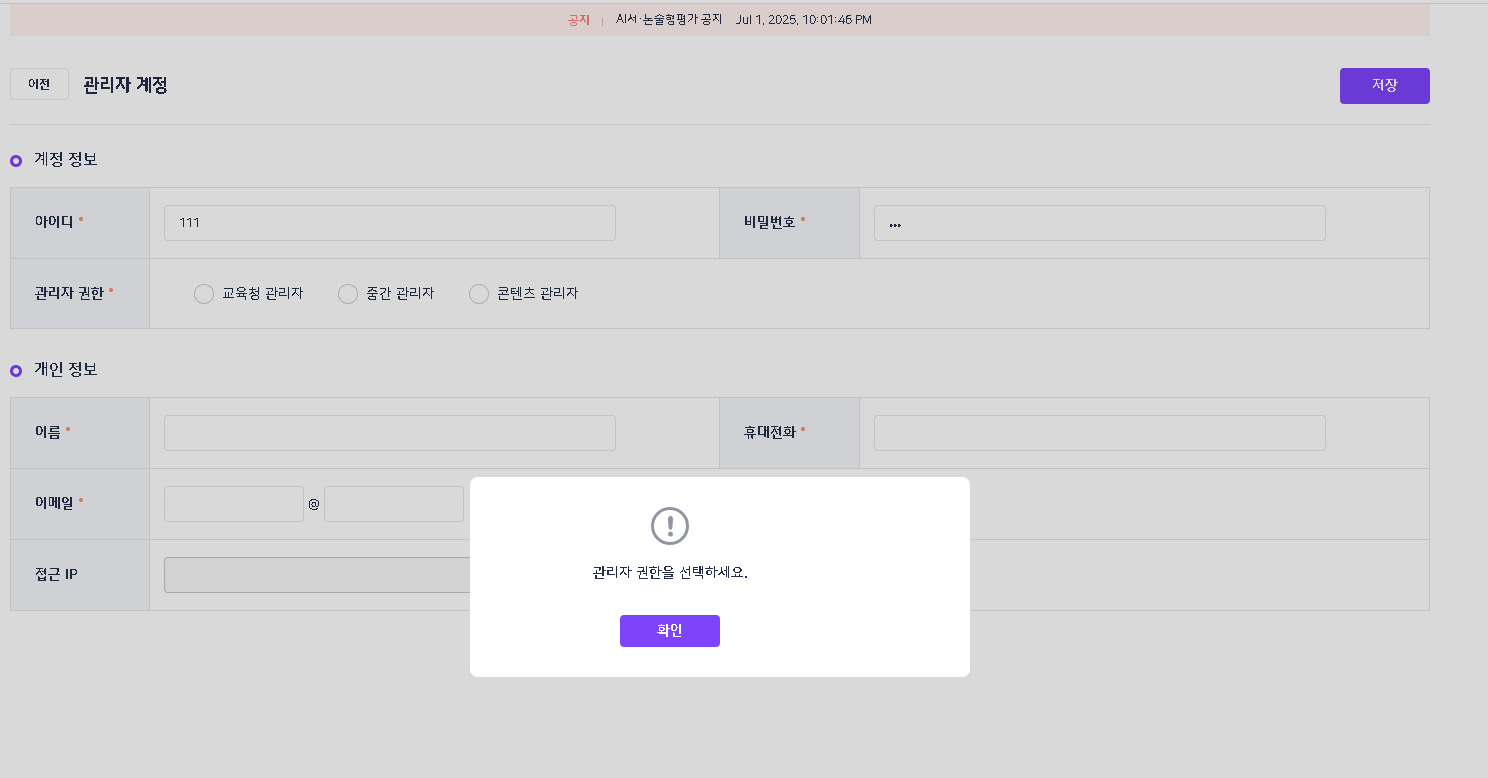Viewport: 1488px width, 778px height.
Task: Click the email domain field after @
Action: coord(394,504)
